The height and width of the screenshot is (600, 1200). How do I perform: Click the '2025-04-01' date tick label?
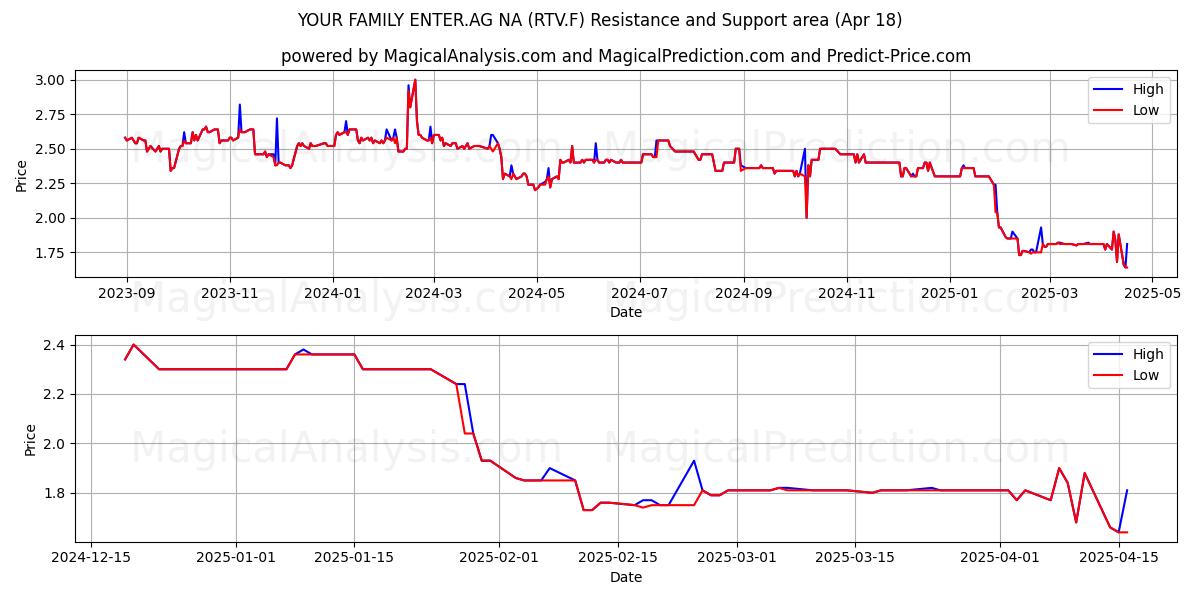click(x=1000, y=560)
